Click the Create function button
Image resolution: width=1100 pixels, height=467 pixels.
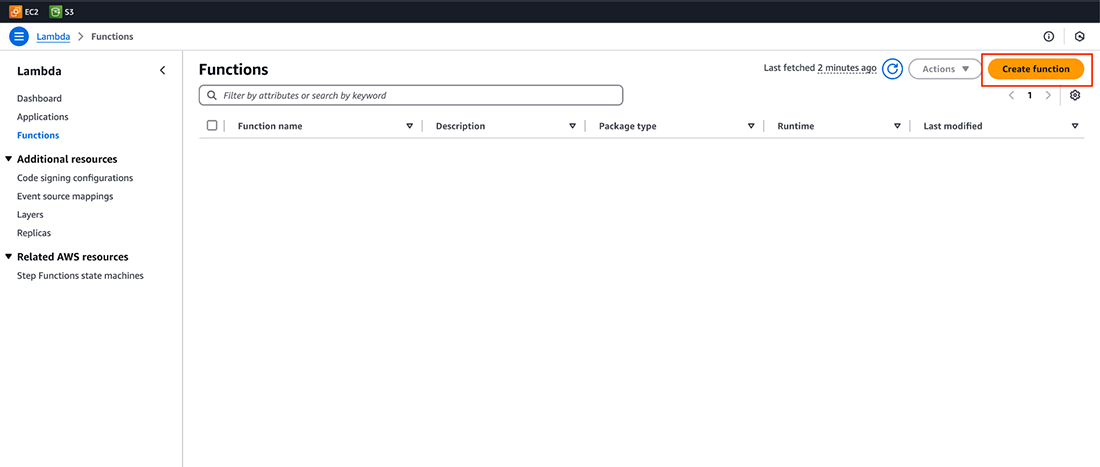pyautogui.click(x=1035, y=69)
